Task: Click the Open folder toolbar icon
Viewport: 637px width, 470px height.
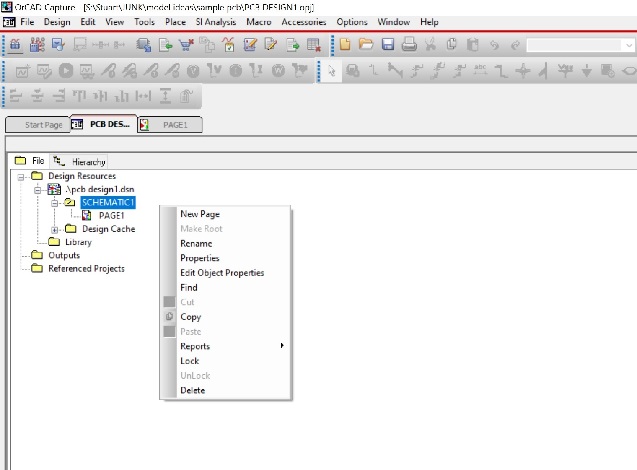Action: 365,45
